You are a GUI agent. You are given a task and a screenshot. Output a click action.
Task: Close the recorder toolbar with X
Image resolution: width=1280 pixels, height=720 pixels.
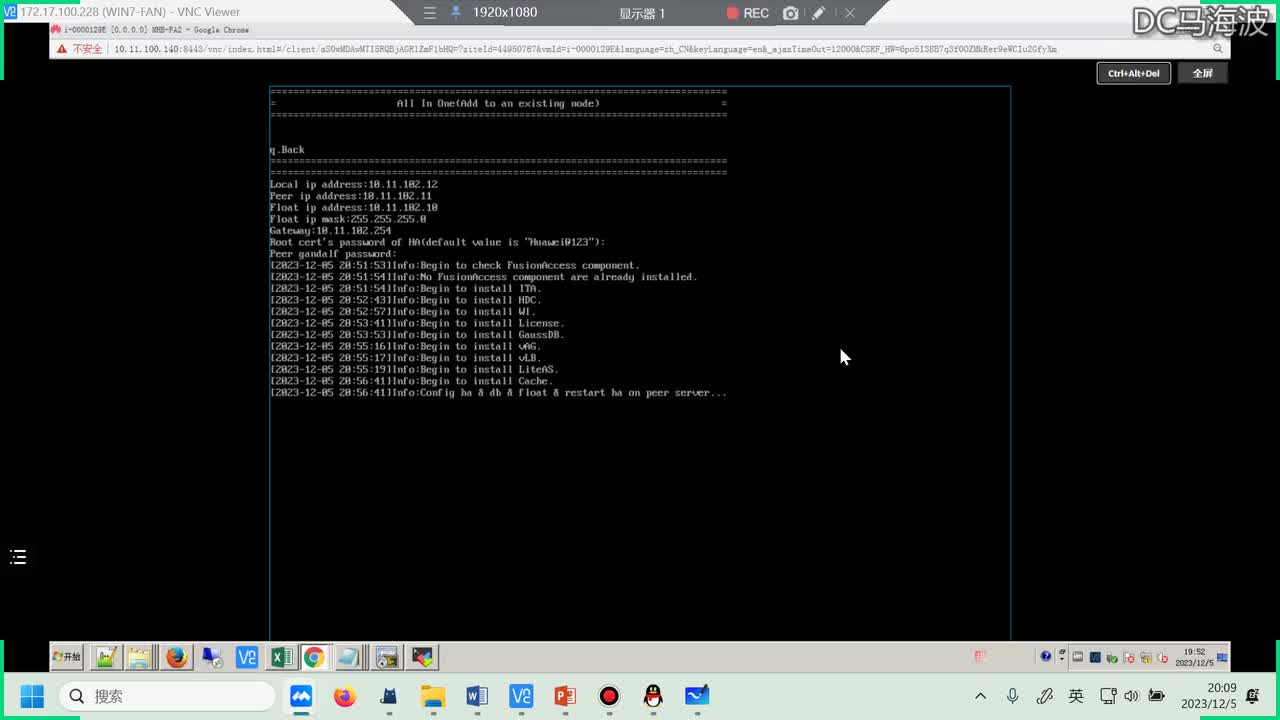(x=849, y=13)
